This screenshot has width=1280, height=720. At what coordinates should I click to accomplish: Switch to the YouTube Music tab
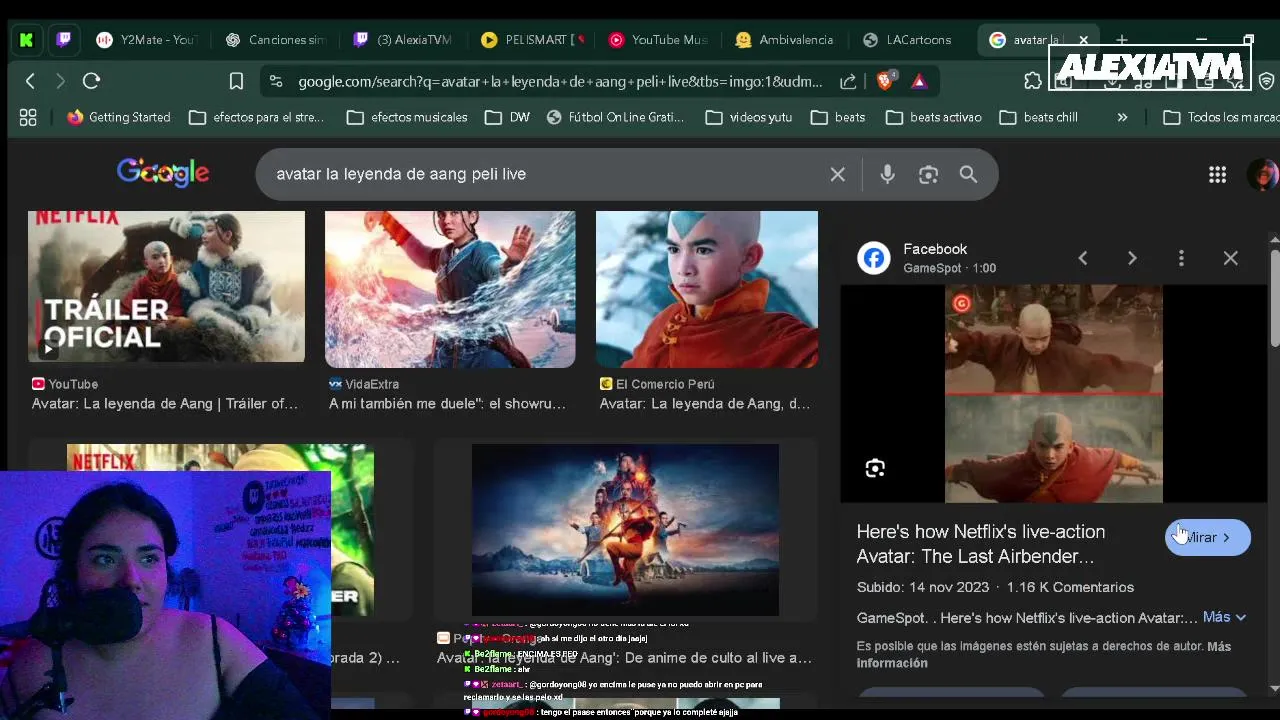pyautogui.click(x=658, y=40)
